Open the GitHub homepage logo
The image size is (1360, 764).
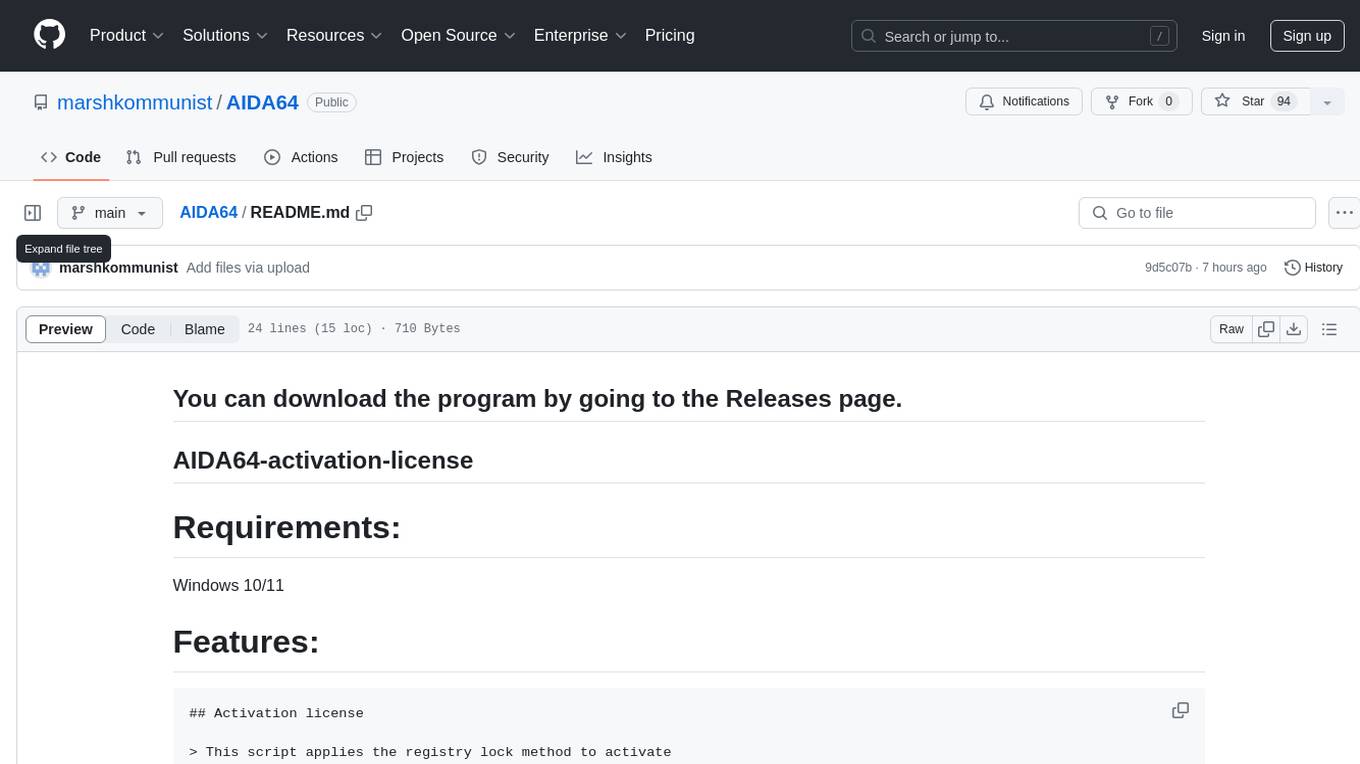point(49,35)
